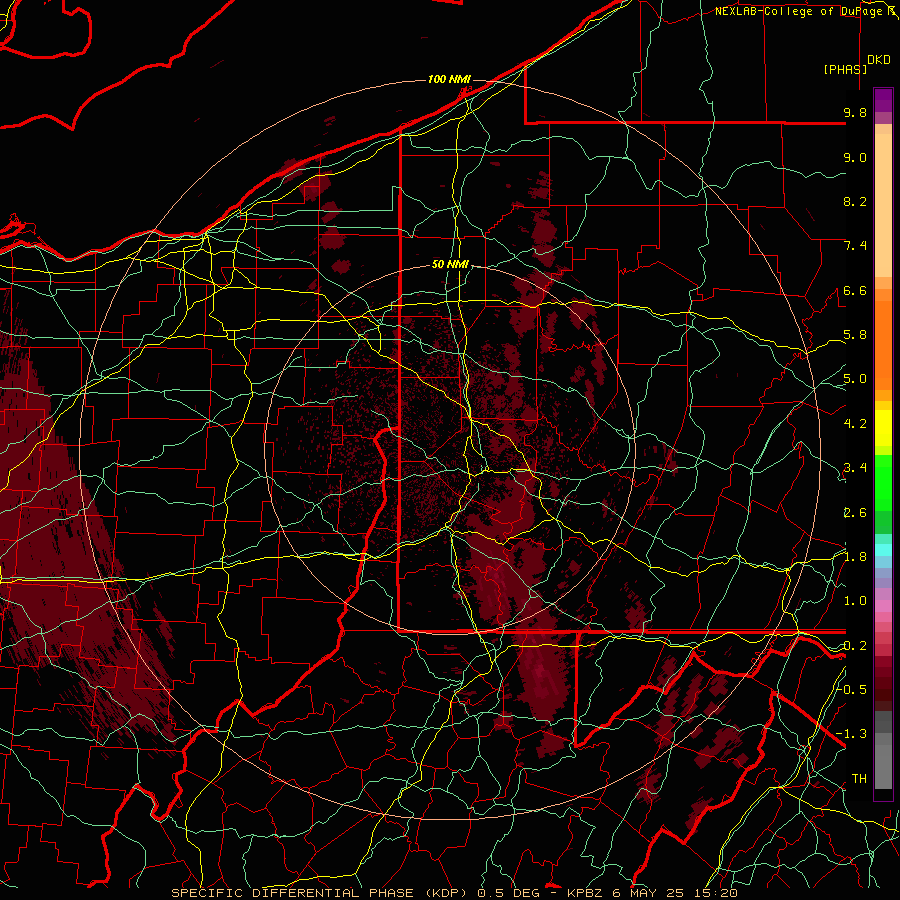The image size is (900, 900).
Task: Click the -1.3 color scale value
Action: 852,734
